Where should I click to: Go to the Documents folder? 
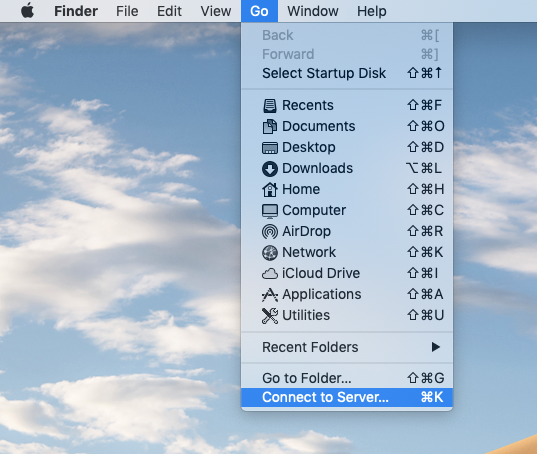click(347, 126)
